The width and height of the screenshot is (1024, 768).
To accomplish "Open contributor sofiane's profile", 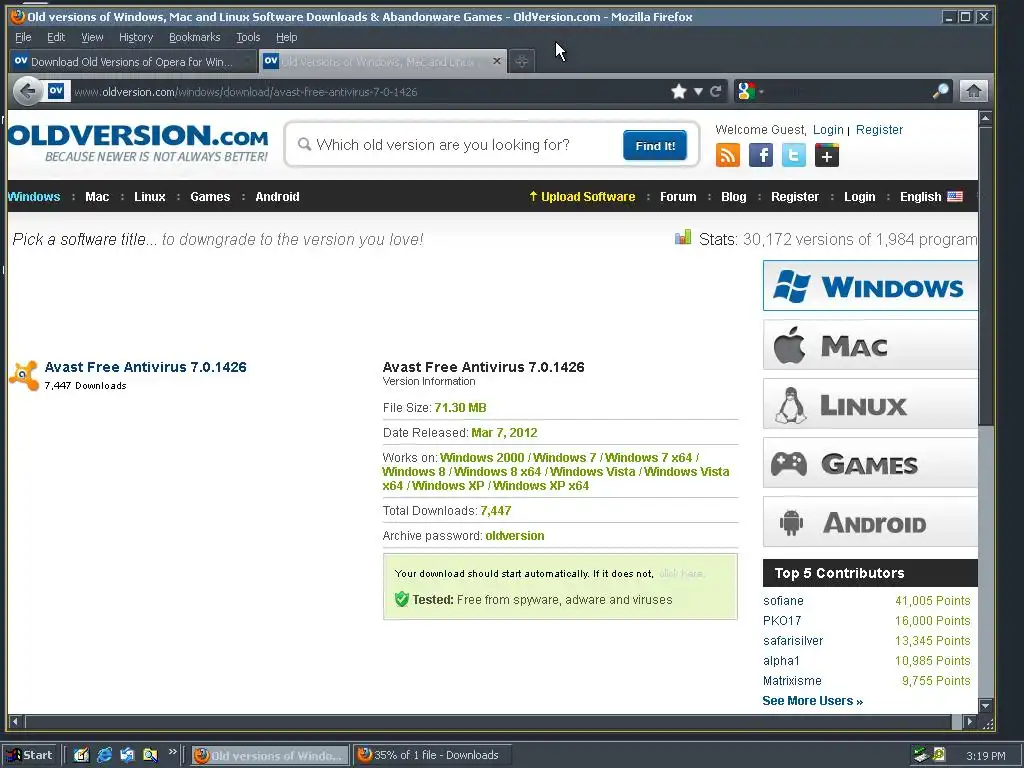I will pyautogui.click(x=783, y=601).
